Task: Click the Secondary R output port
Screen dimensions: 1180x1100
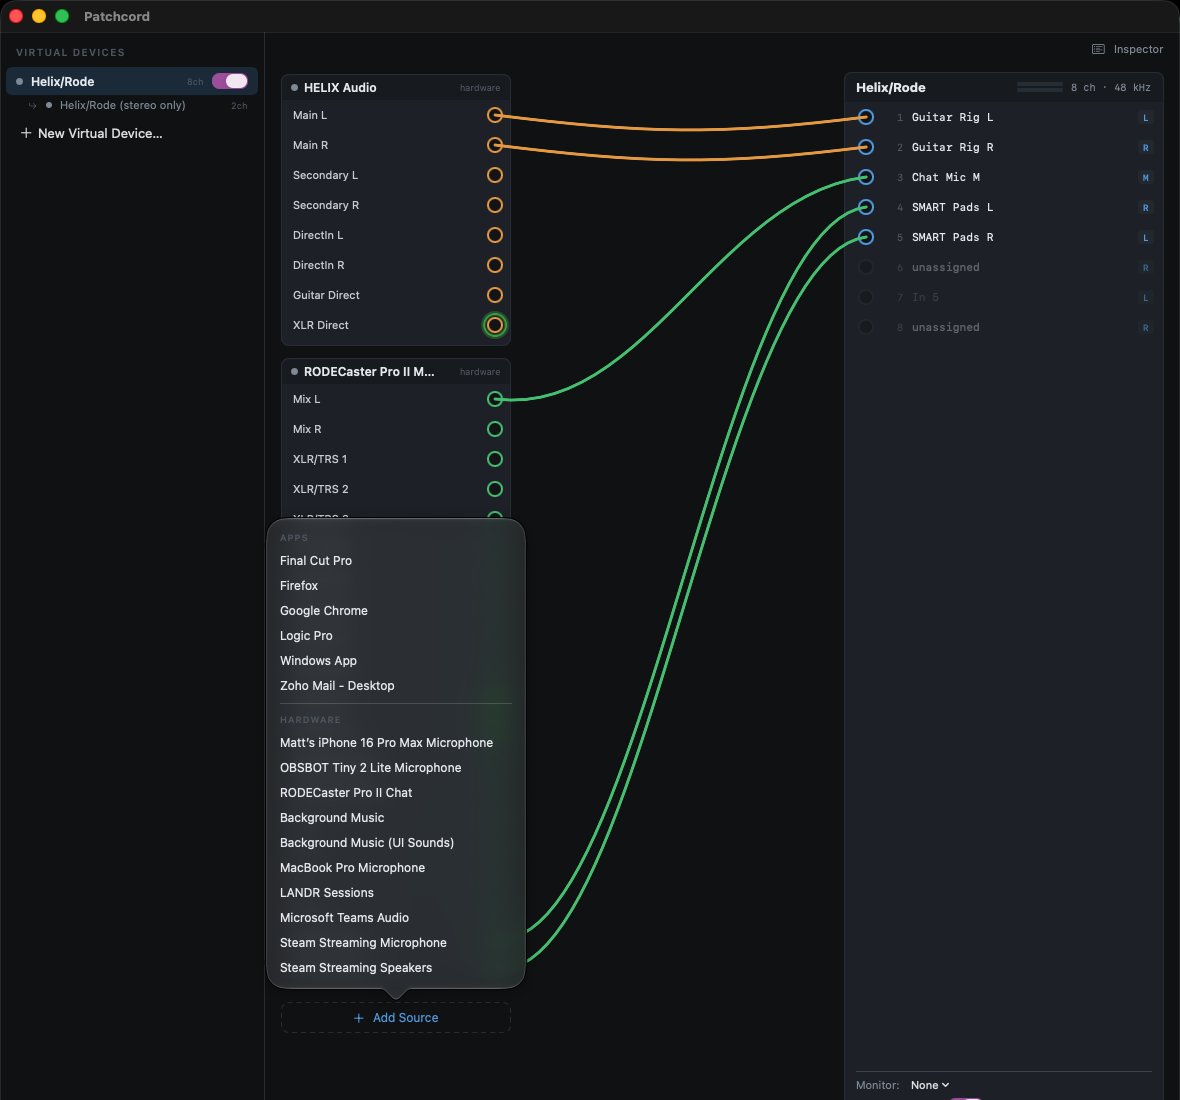Action: 494,205
